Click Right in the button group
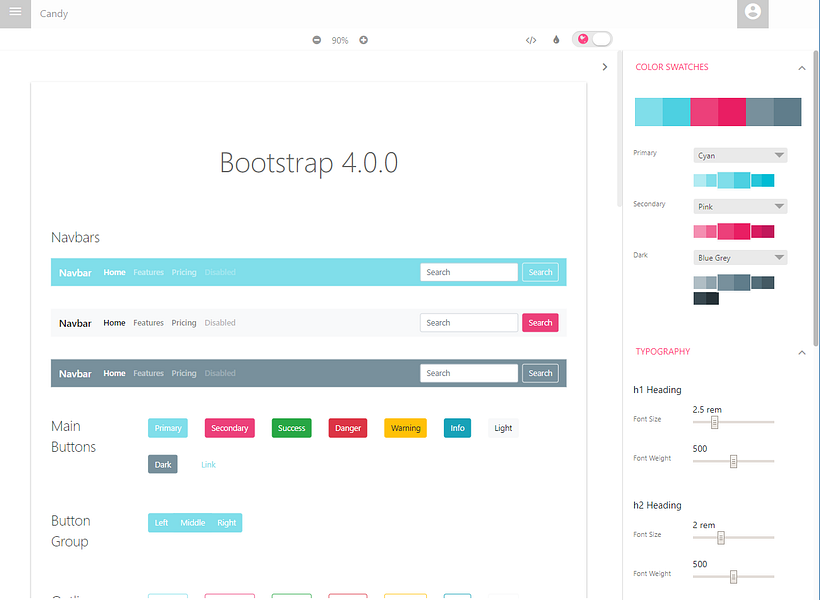The image size is (820, 600). click(226, 523)
